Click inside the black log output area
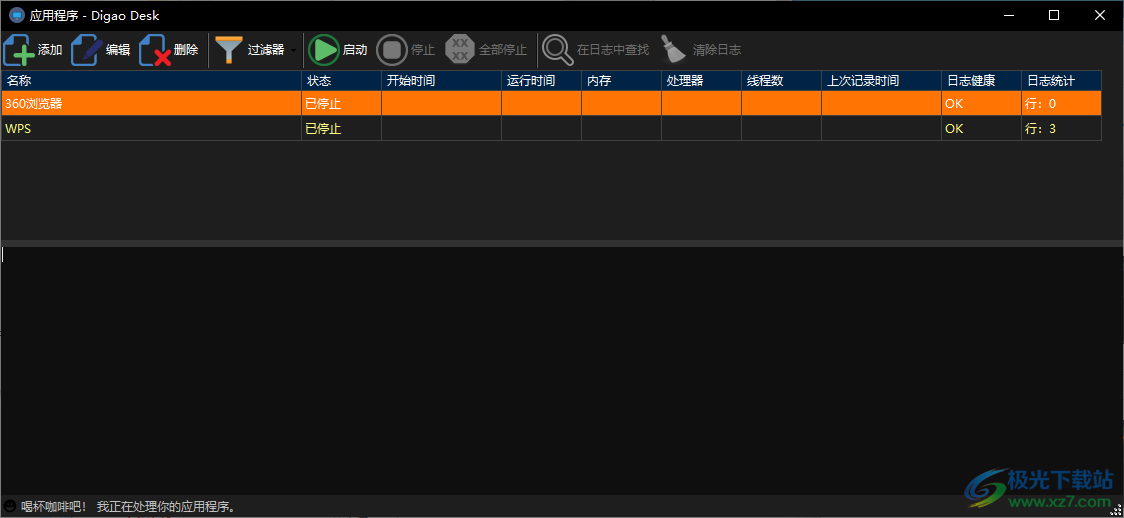The height and width of the screenshot is (518, 1124). [561, 370]
